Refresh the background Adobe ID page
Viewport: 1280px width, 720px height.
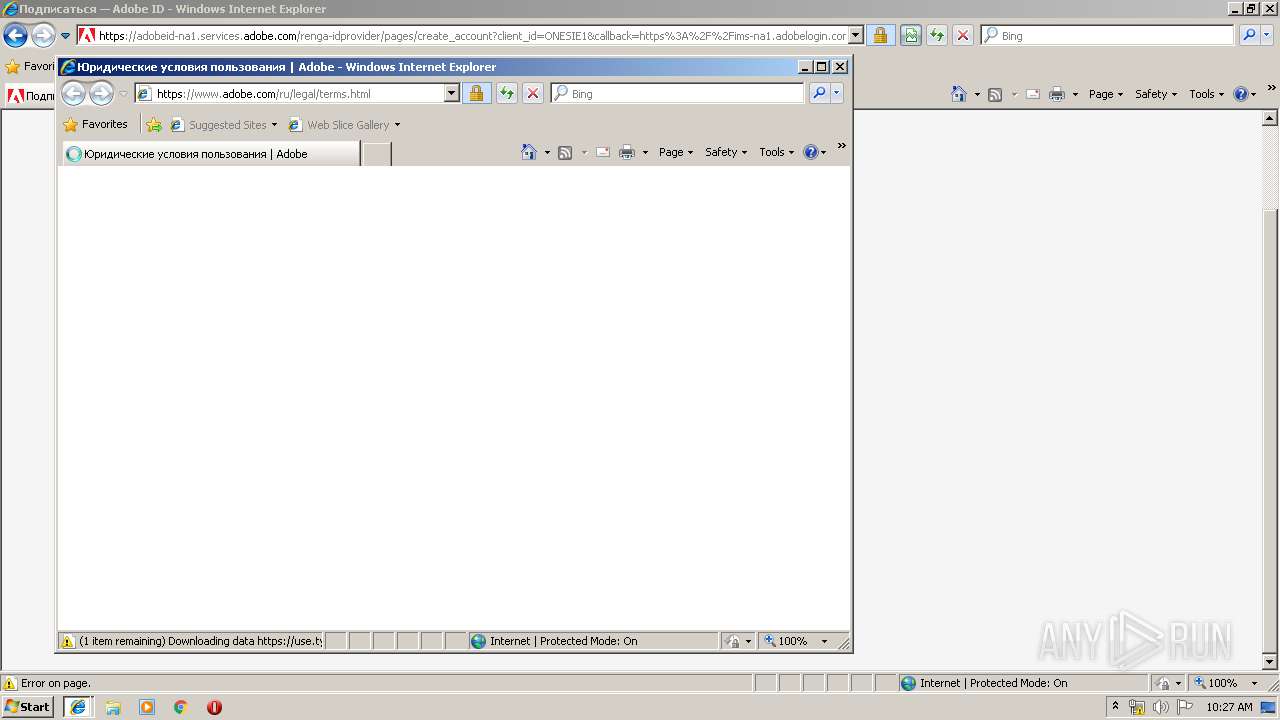[x=936, y=35]
